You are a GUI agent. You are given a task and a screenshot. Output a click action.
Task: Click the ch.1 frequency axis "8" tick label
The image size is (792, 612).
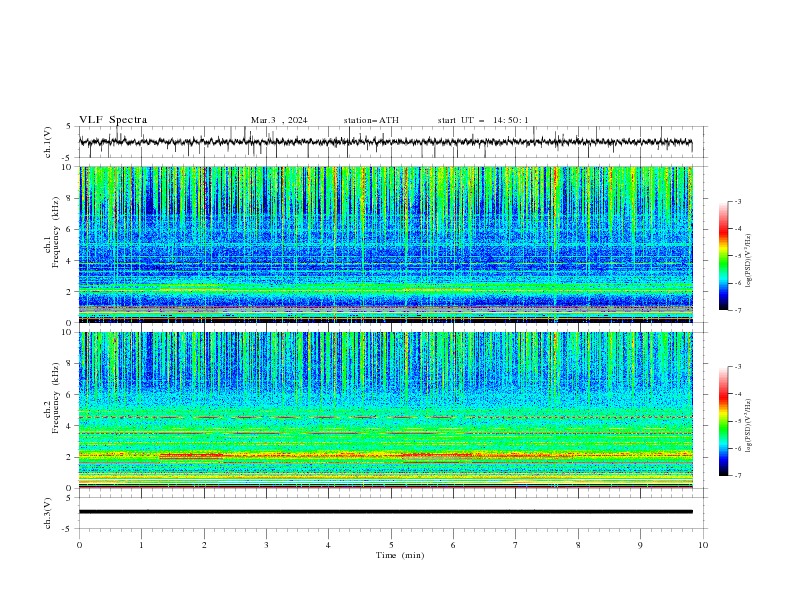(x=69, y=198)
